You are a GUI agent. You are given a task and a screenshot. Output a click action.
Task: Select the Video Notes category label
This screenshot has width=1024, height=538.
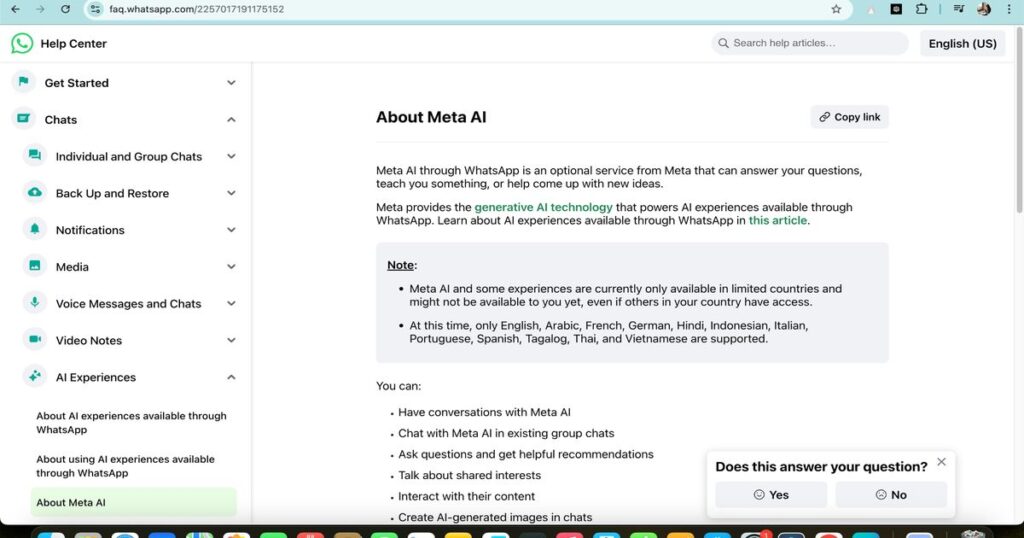point(89,340)
